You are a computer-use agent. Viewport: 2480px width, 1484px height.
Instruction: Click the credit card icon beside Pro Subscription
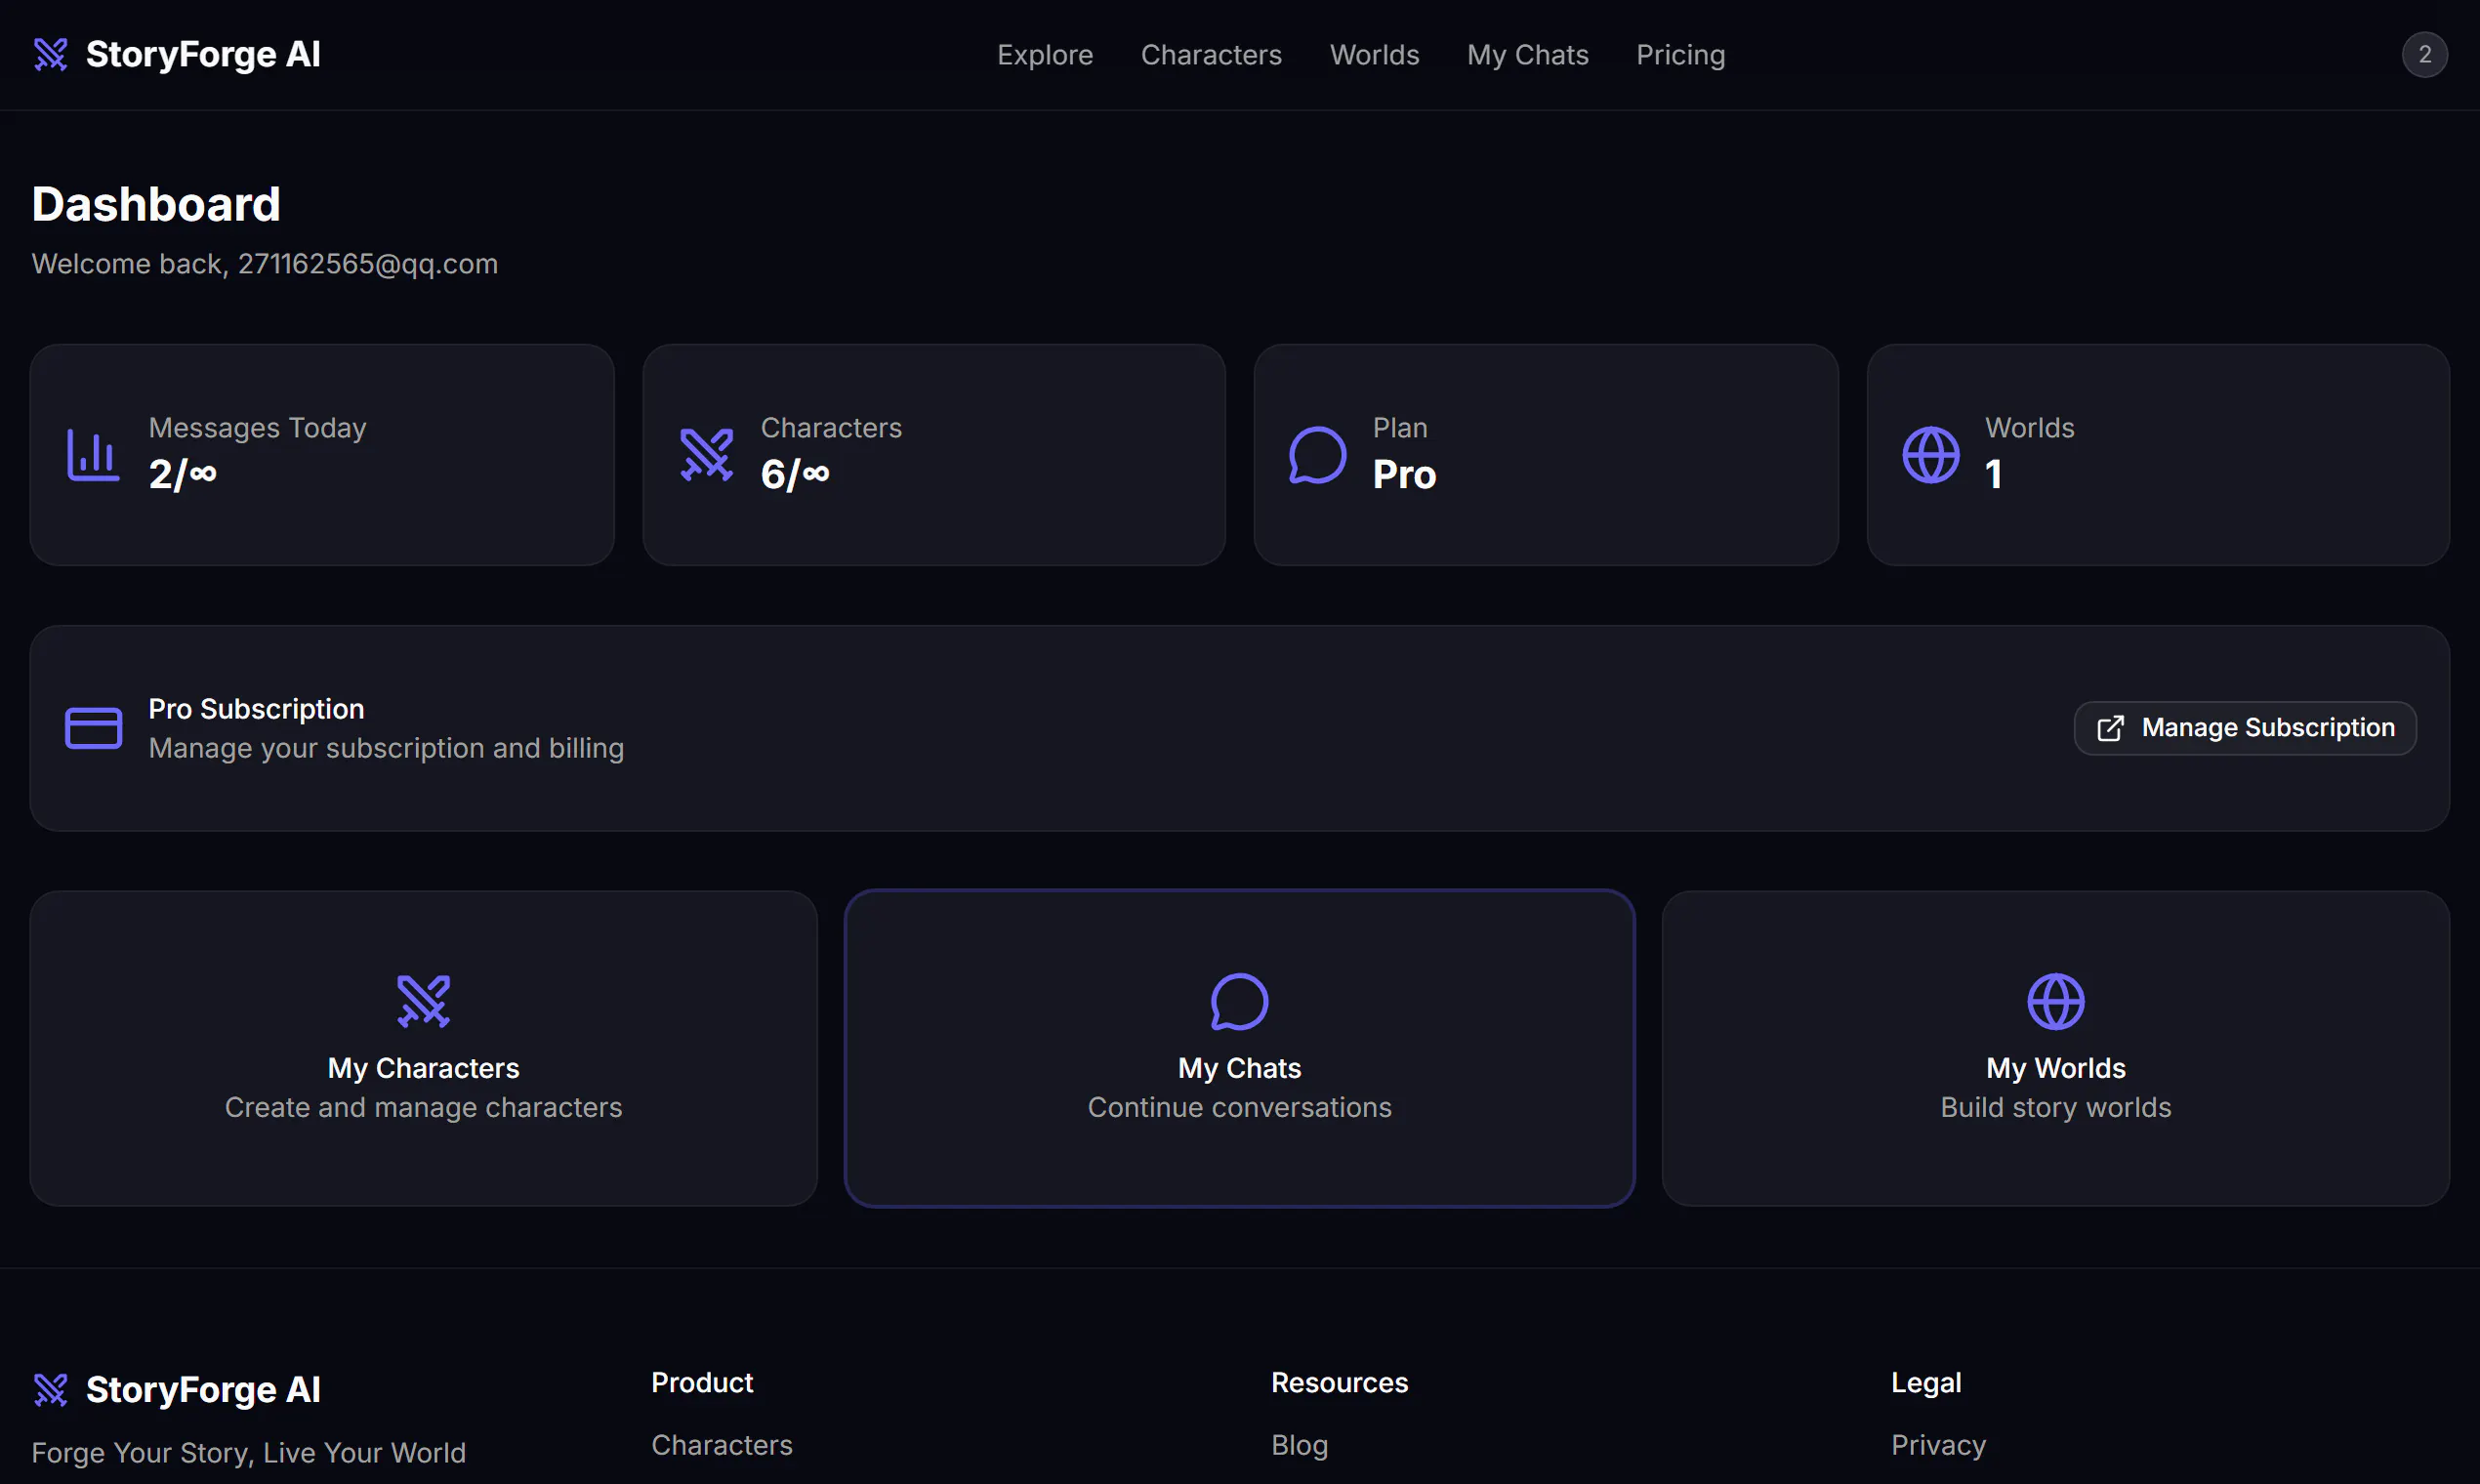coord(93,728)
